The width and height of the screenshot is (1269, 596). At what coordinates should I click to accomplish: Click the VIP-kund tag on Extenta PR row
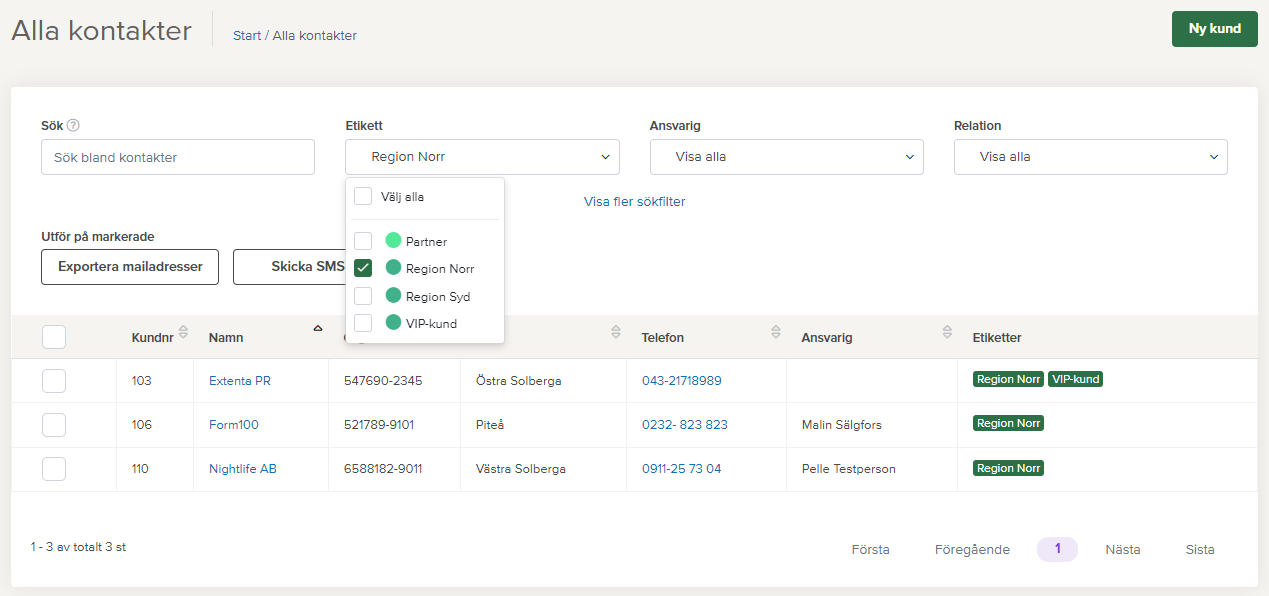(x=1075, y=380)
